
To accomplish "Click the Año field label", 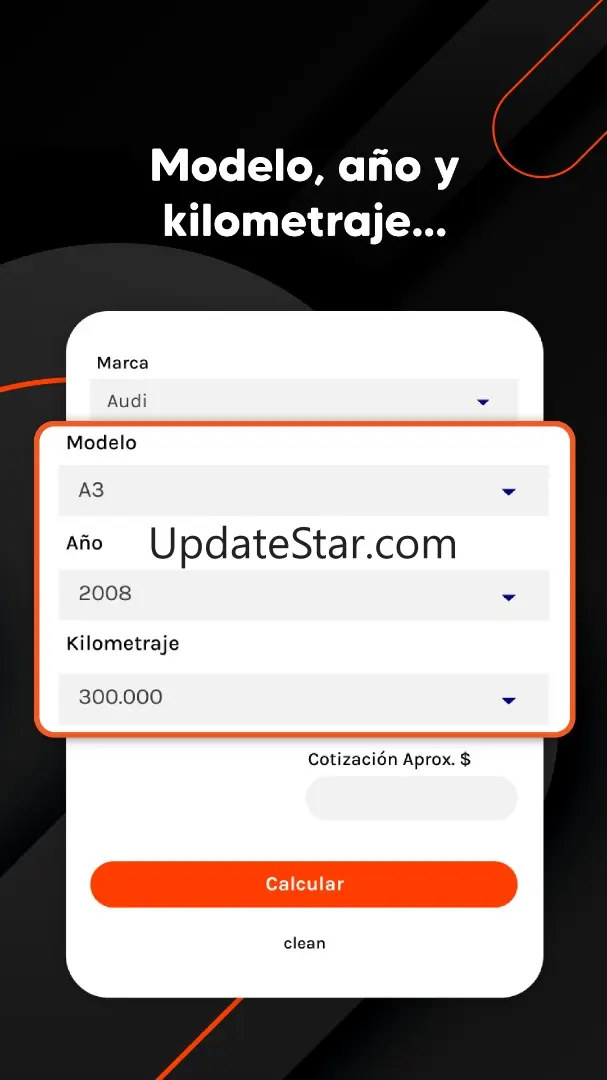I will [84, 543].
